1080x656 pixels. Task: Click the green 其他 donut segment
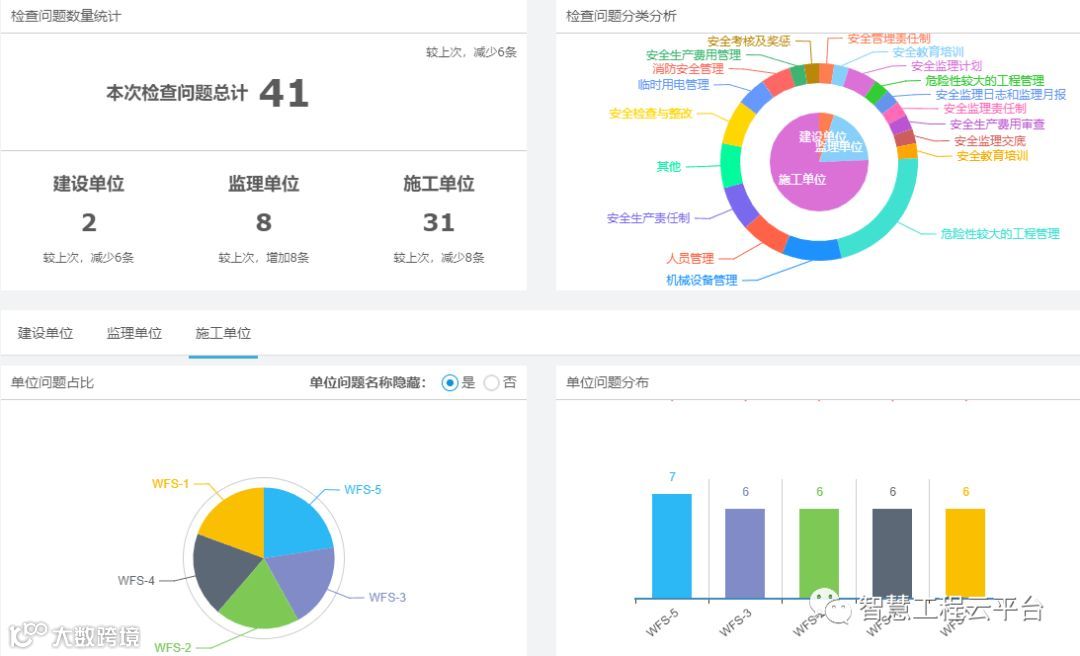[x=731, y=165]
